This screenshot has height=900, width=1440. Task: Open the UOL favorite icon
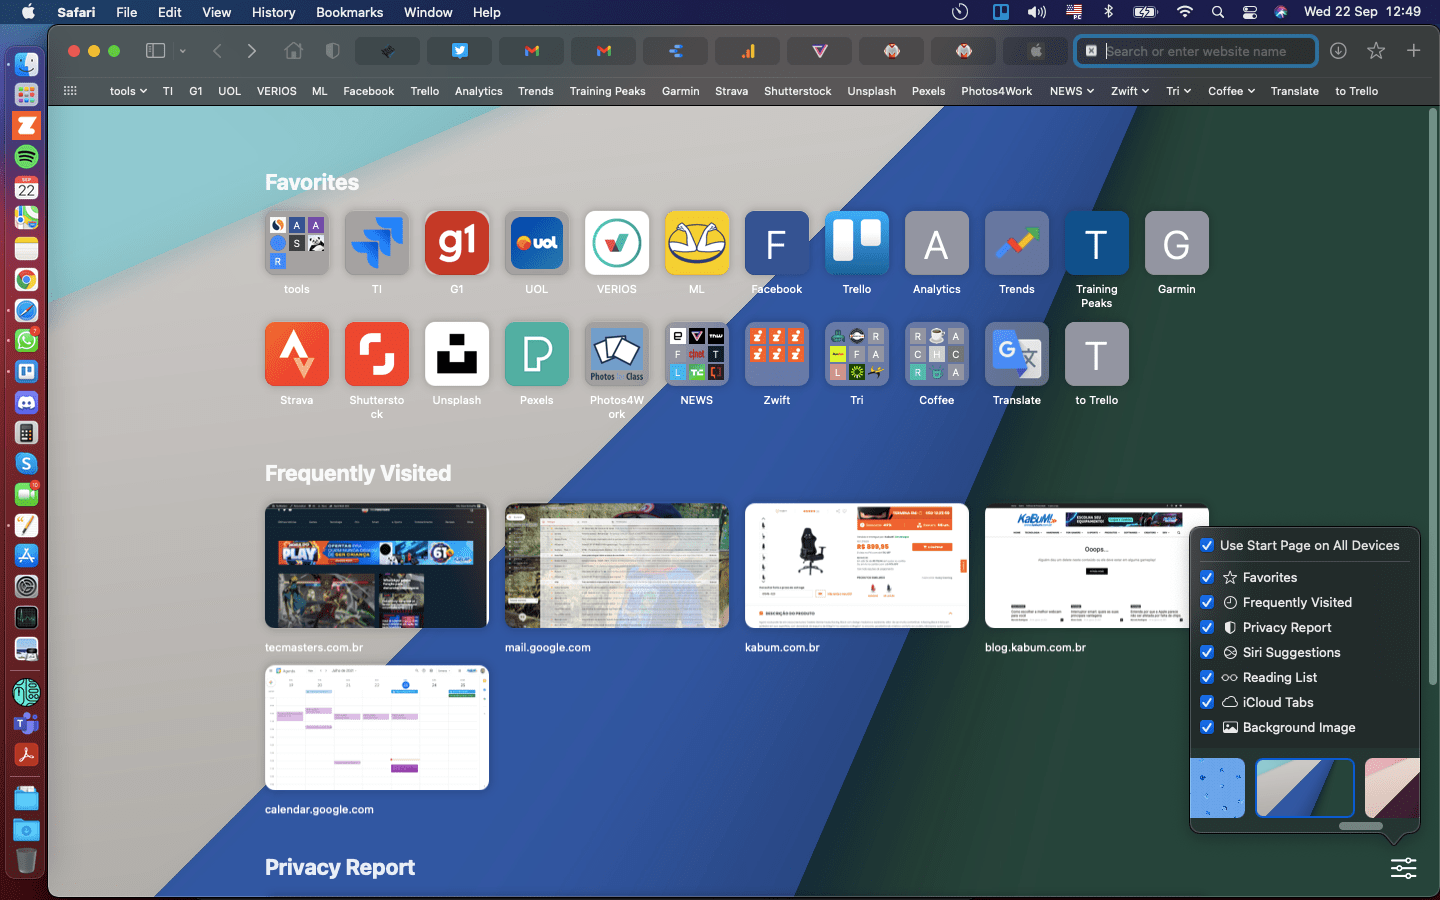(537, 243)
